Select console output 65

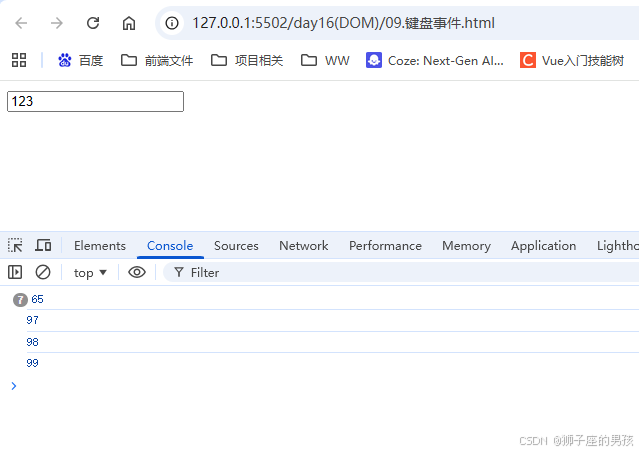(37, 300)
